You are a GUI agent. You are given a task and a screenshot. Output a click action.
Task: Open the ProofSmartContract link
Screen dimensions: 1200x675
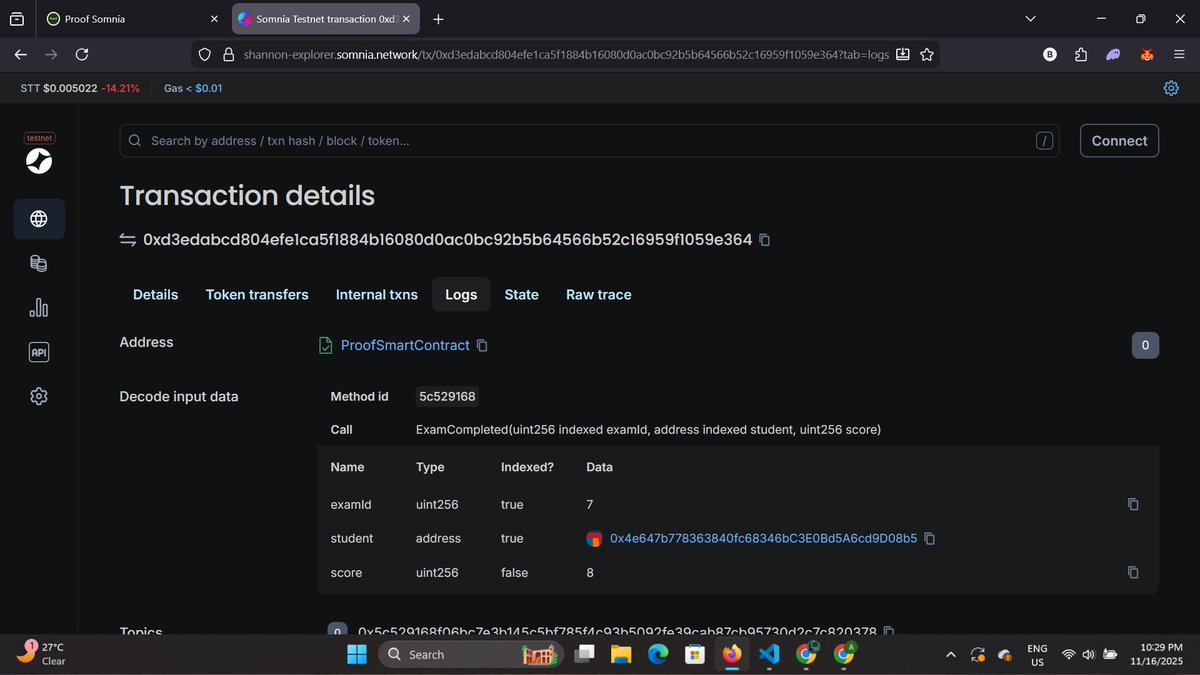pos(405,345)
